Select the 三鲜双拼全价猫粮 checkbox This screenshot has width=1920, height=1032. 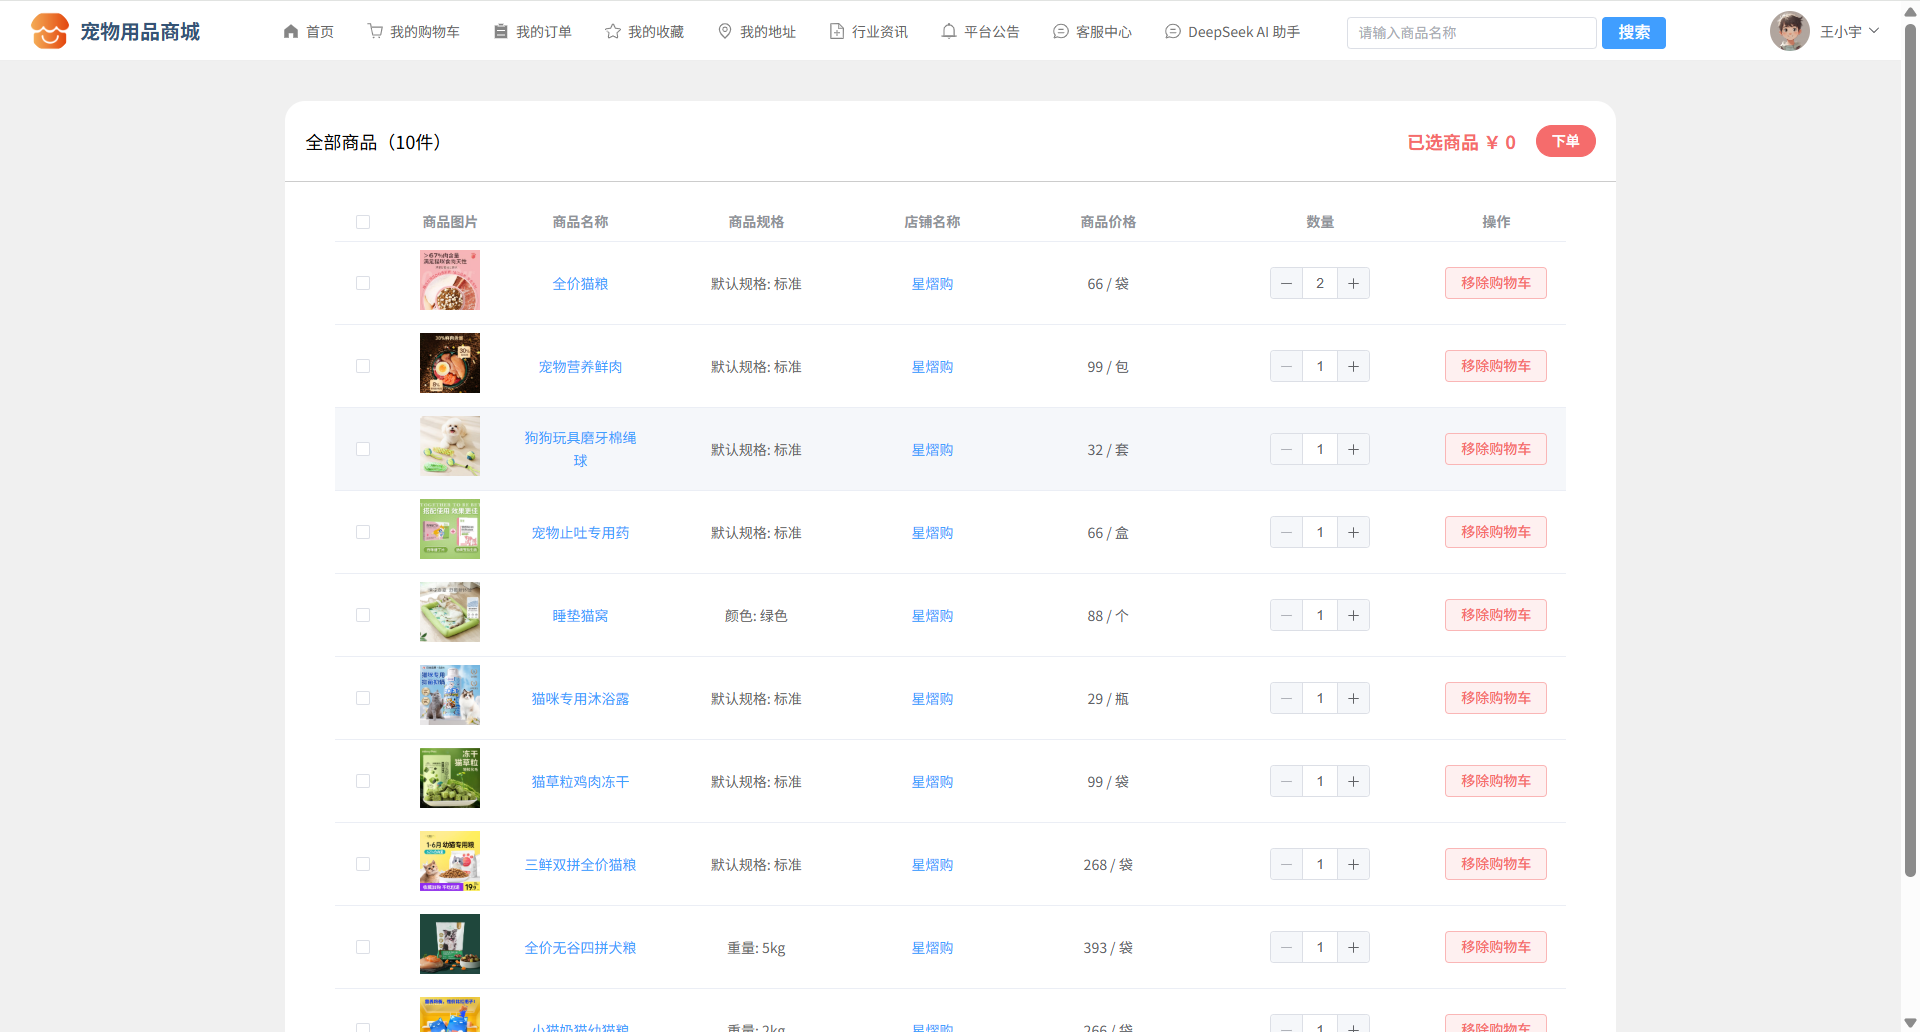click(363, 864)
